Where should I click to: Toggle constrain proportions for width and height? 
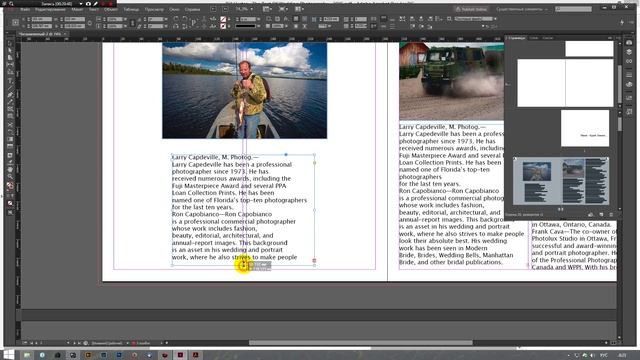[x=90, y=22]
